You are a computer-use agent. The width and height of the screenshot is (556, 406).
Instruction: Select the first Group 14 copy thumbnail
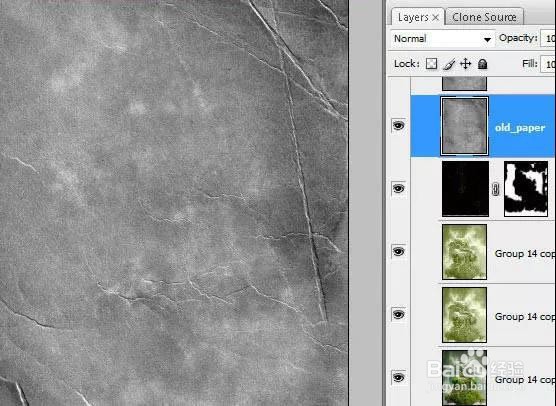pos(465,252)
